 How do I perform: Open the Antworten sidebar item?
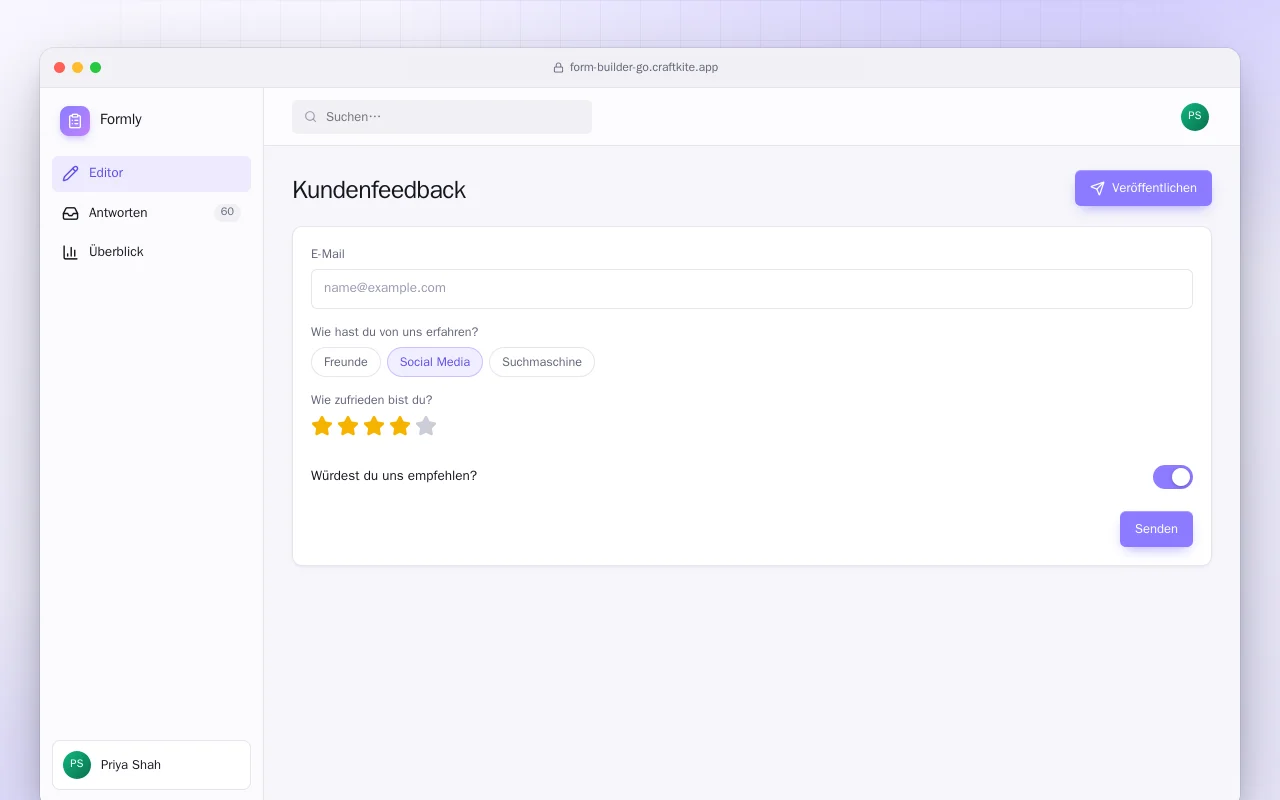point(151,213)
